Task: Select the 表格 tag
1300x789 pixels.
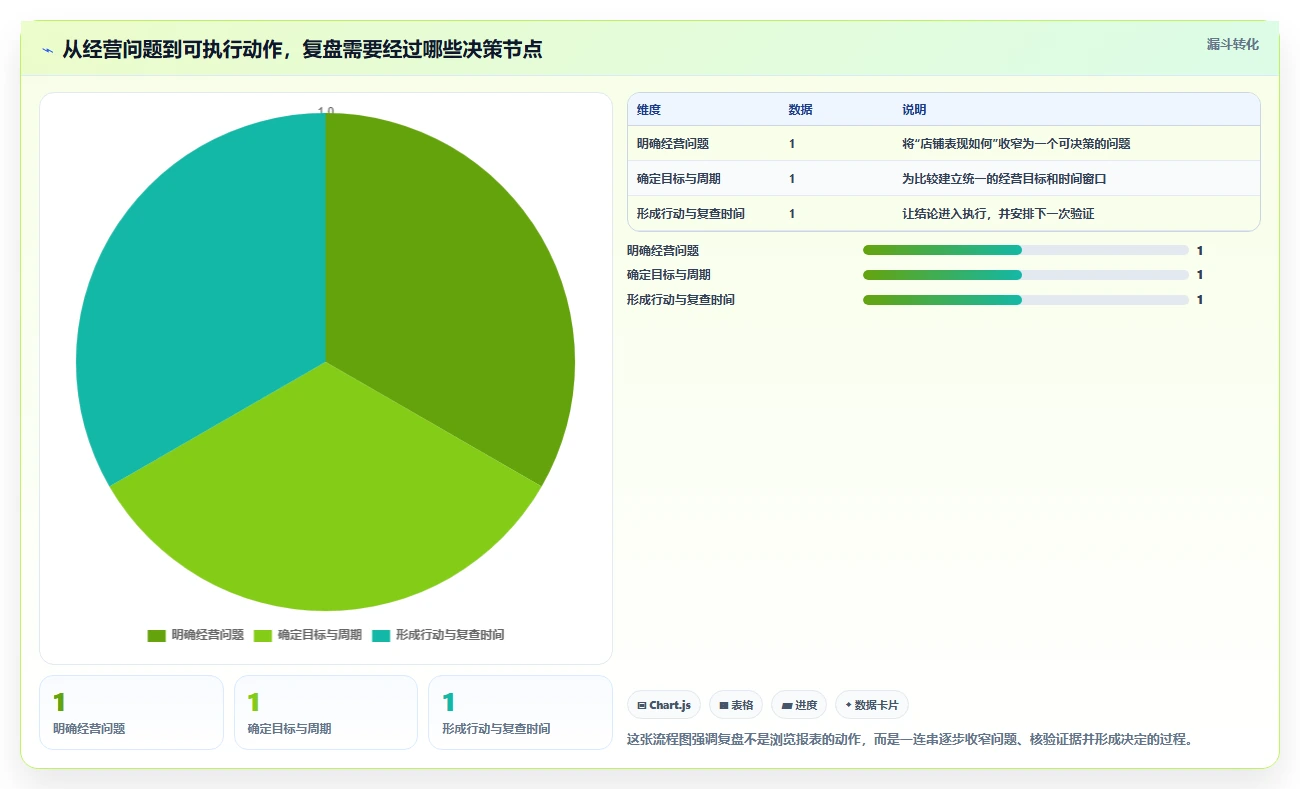Action: (x=736, y=705)
